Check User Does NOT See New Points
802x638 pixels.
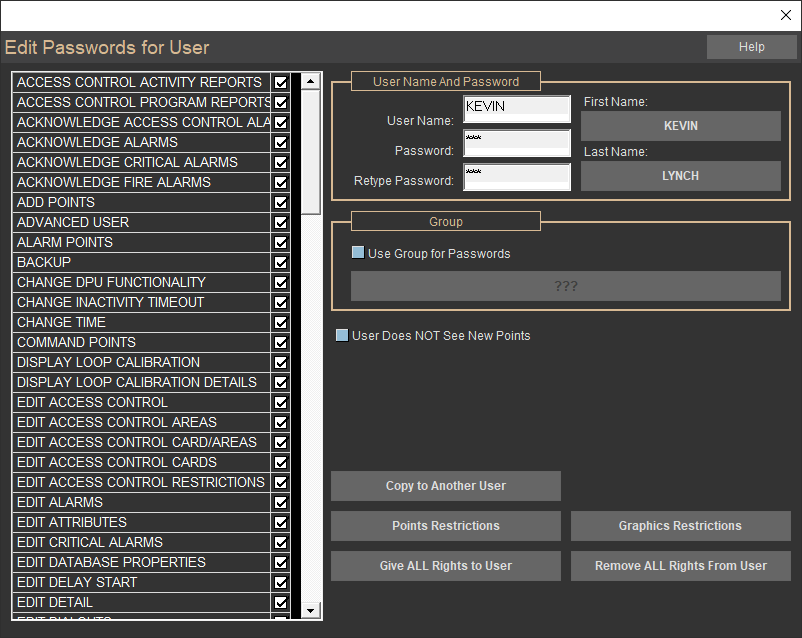343,336
